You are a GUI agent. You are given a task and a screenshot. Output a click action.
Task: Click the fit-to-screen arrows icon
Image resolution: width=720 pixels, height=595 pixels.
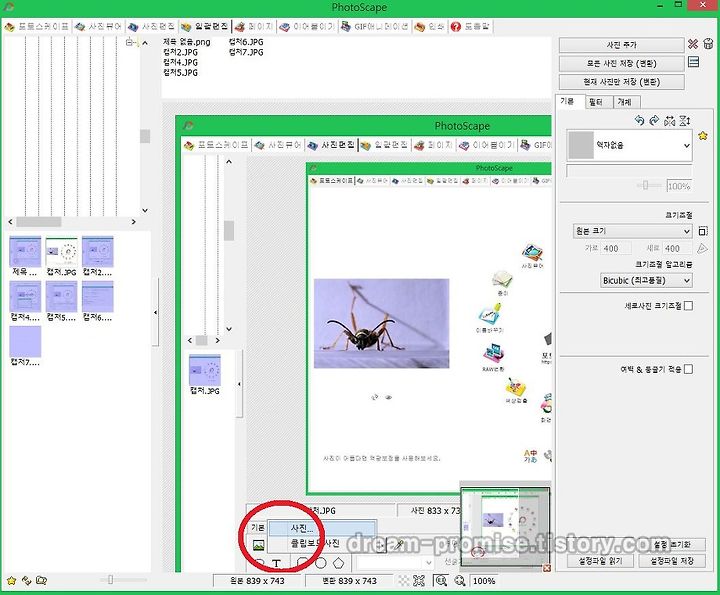(419, 581)
